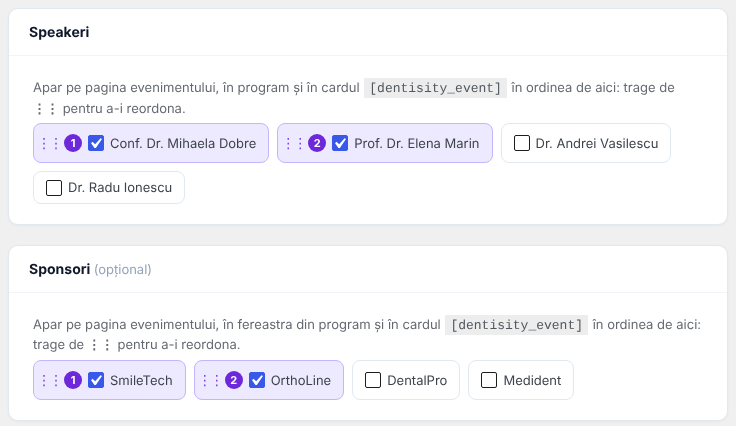Uncheck Prof. Dr. Elena Marin speaker
This screenshot has width=736, height=426.
pyautogui.click(x=340, y=143)
